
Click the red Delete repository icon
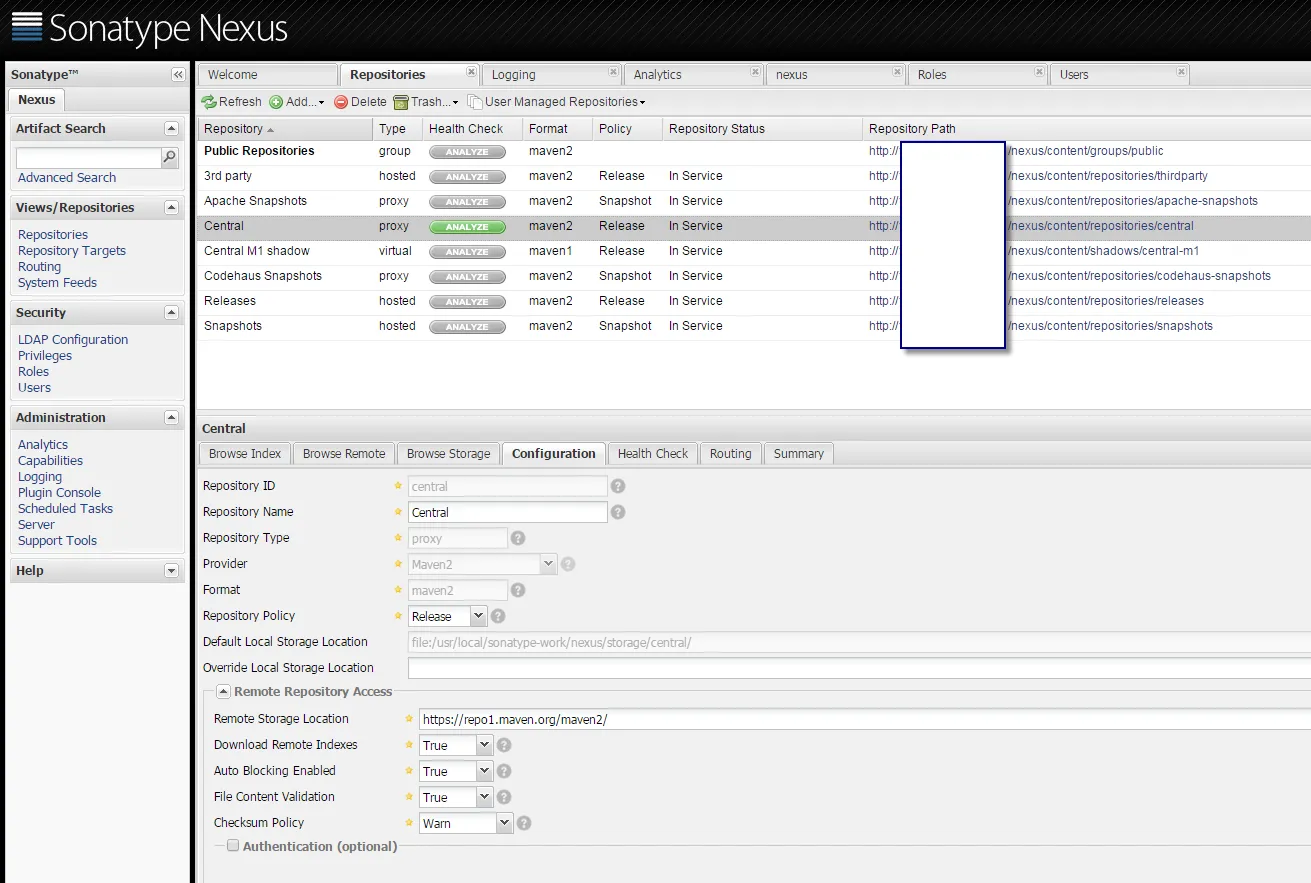pos(341,102)
